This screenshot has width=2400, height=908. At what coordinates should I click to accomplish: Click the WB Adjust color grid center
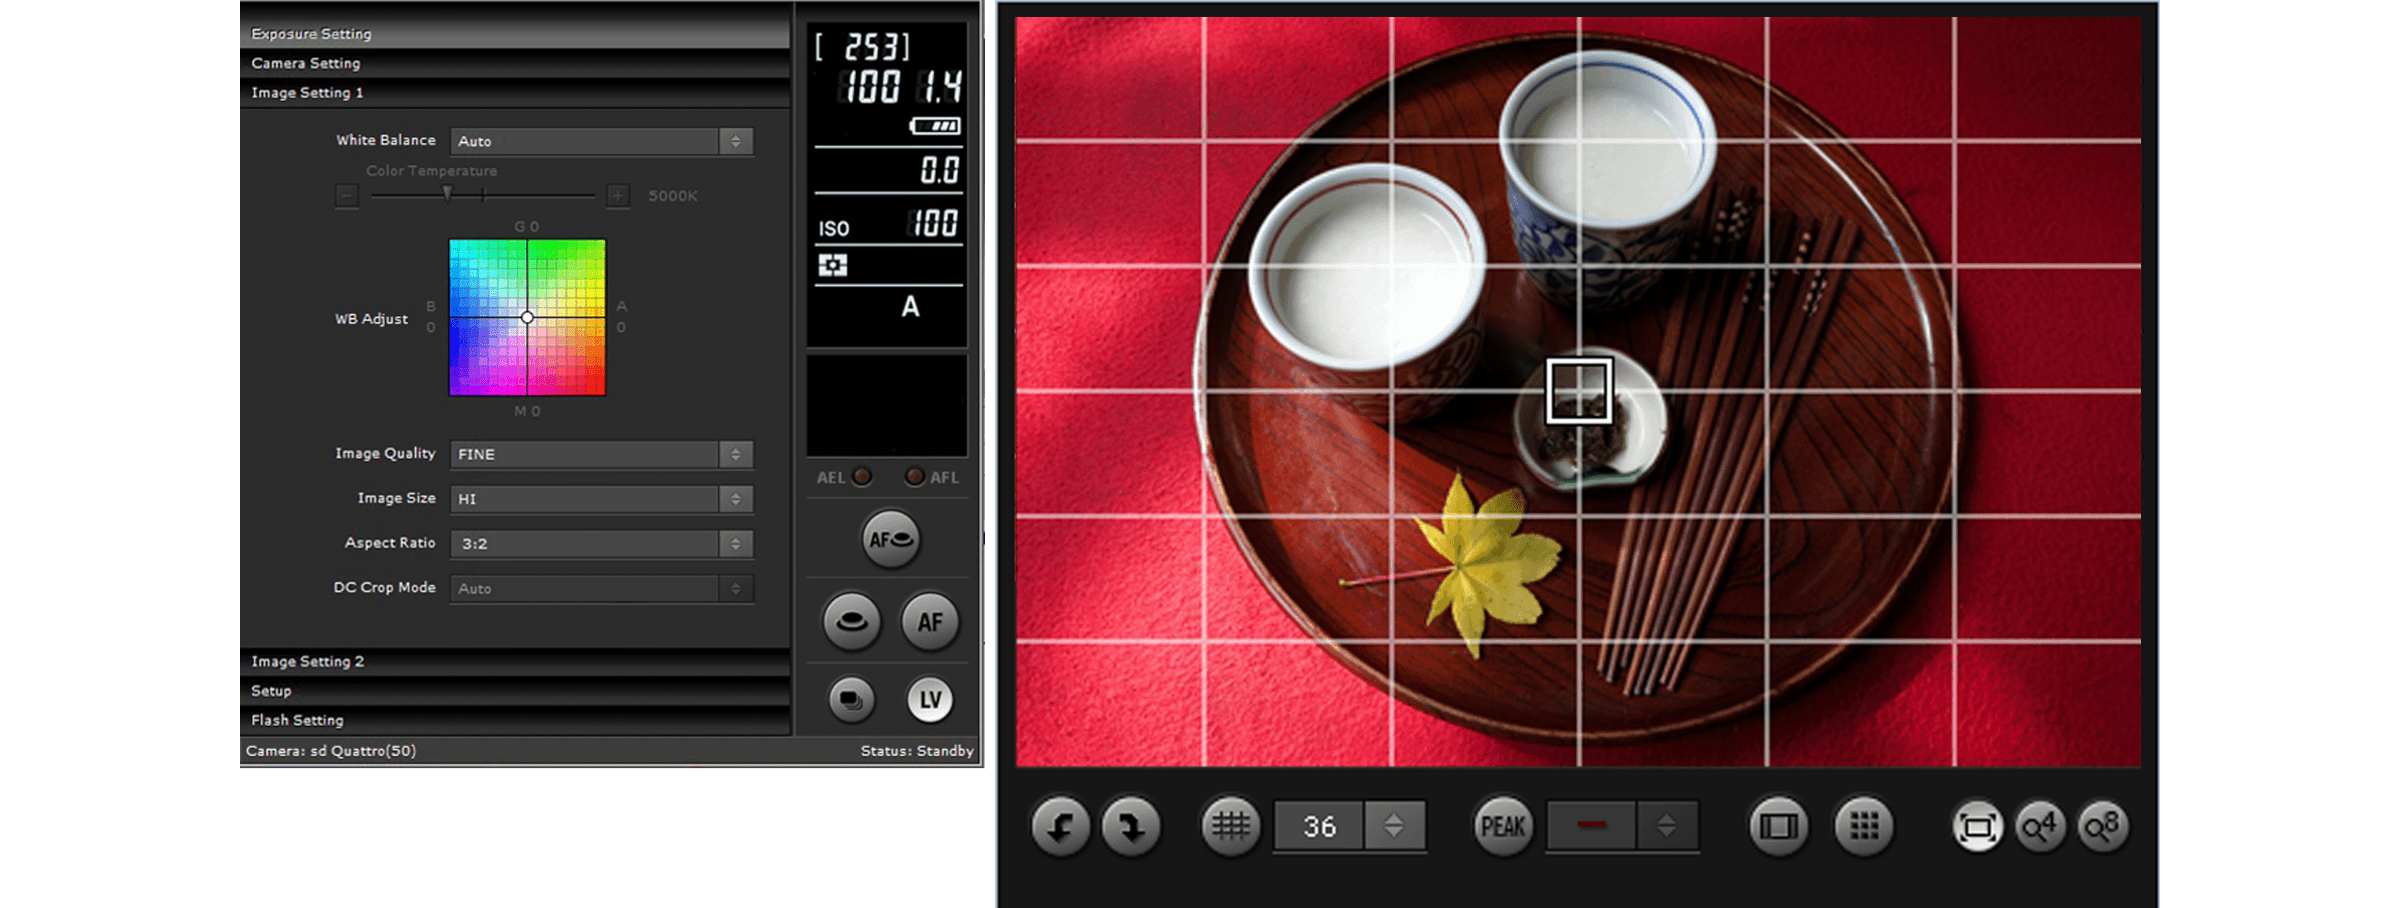(x=527, y=317)
